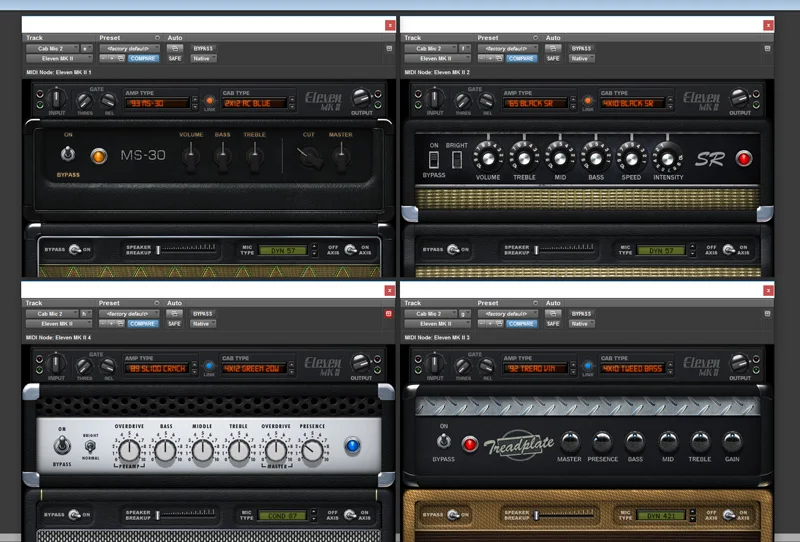Click the preset settings icon beside COMPARE in MS-30 window
This screenshot has height=542, width=800.
click(x=121, y=59)
